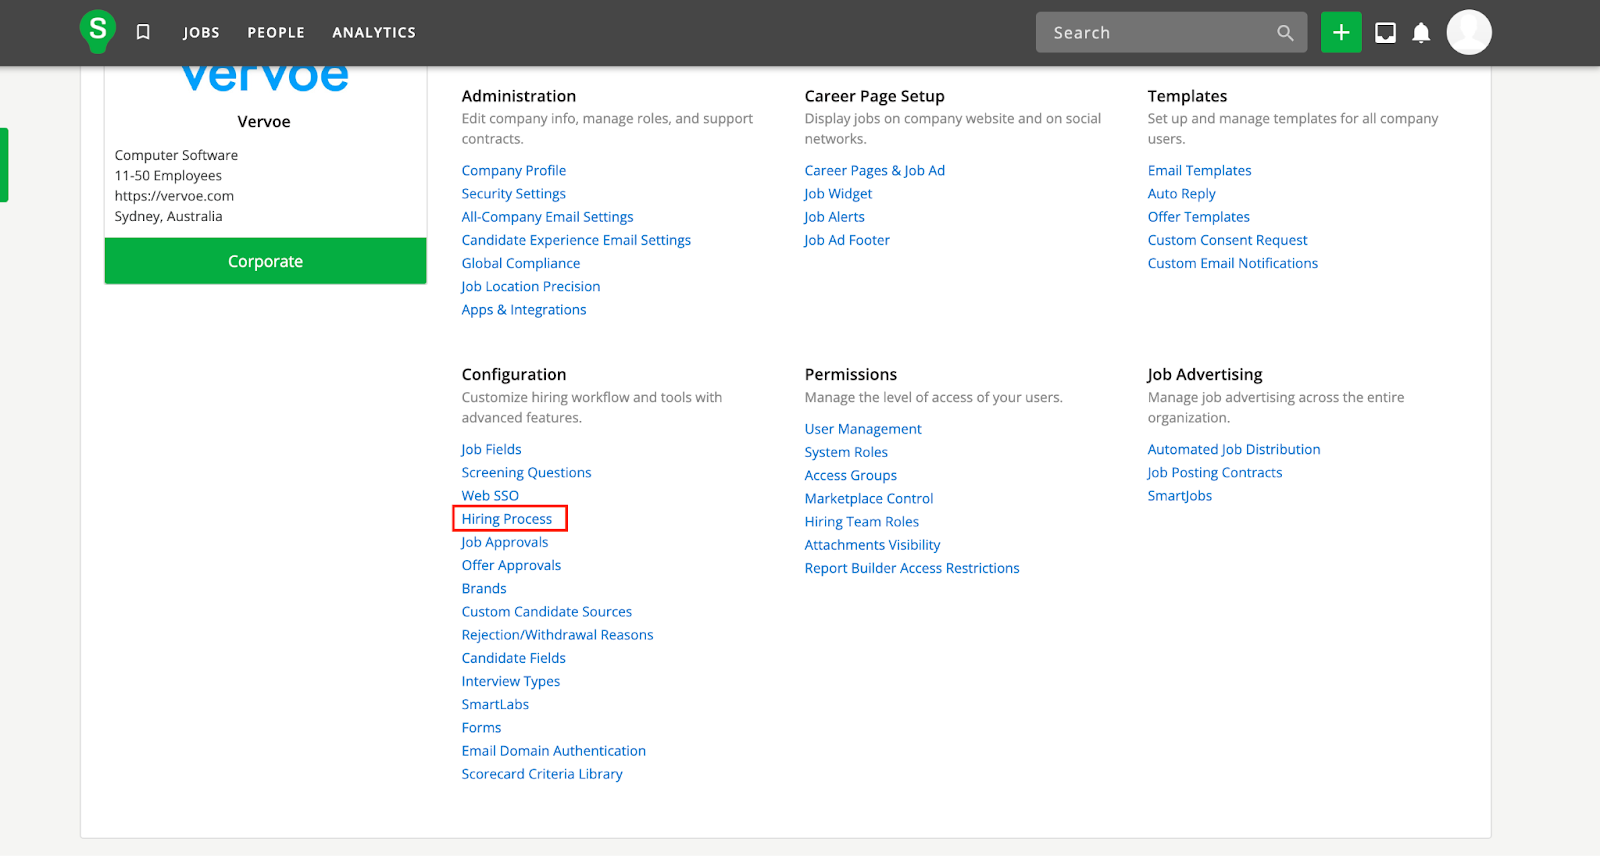Open Screening Questions
1600x856 pixels.
(526, 473)
